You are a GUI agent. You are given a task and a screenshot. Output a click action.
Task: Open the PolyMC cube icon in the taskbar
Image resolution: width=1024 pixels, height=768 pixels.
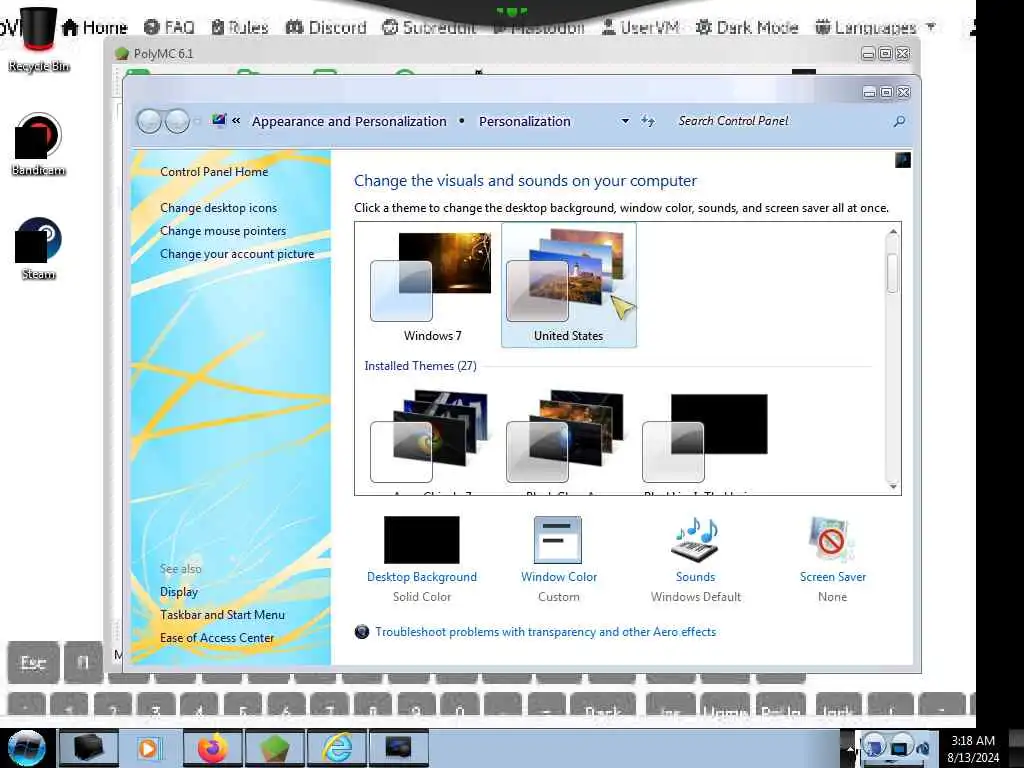coord(275,748)
